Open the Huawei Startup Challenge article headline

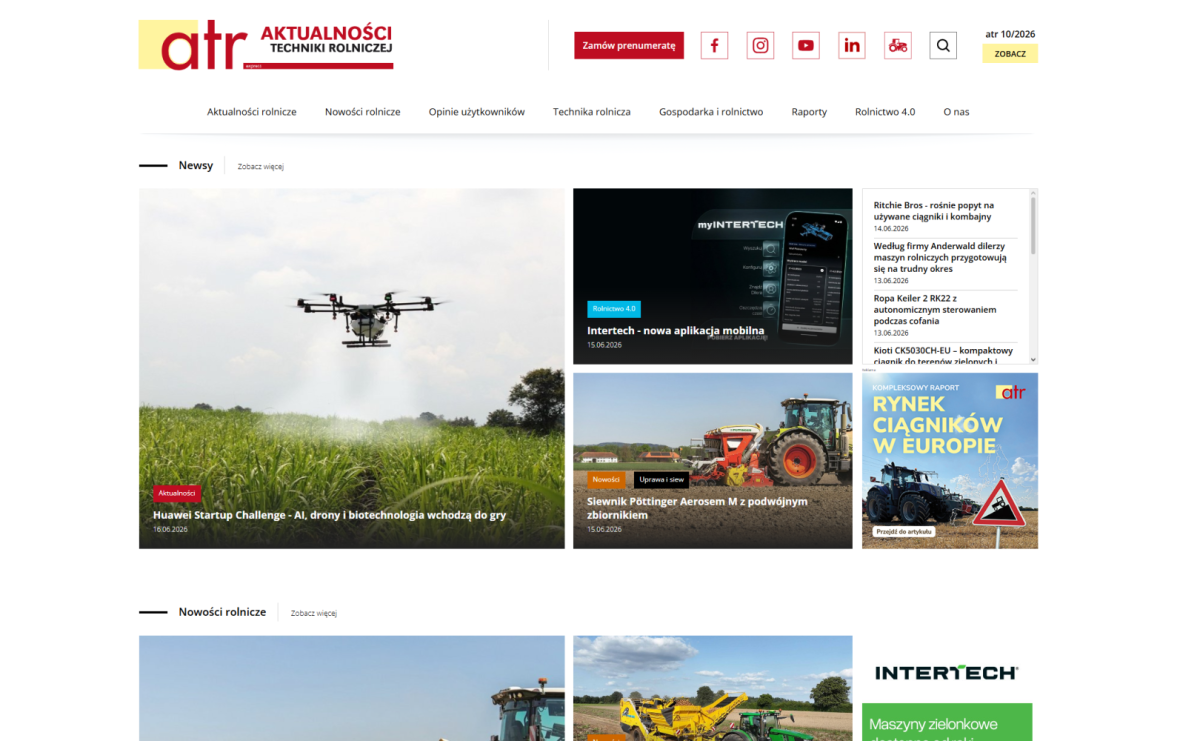pos(329,515)
